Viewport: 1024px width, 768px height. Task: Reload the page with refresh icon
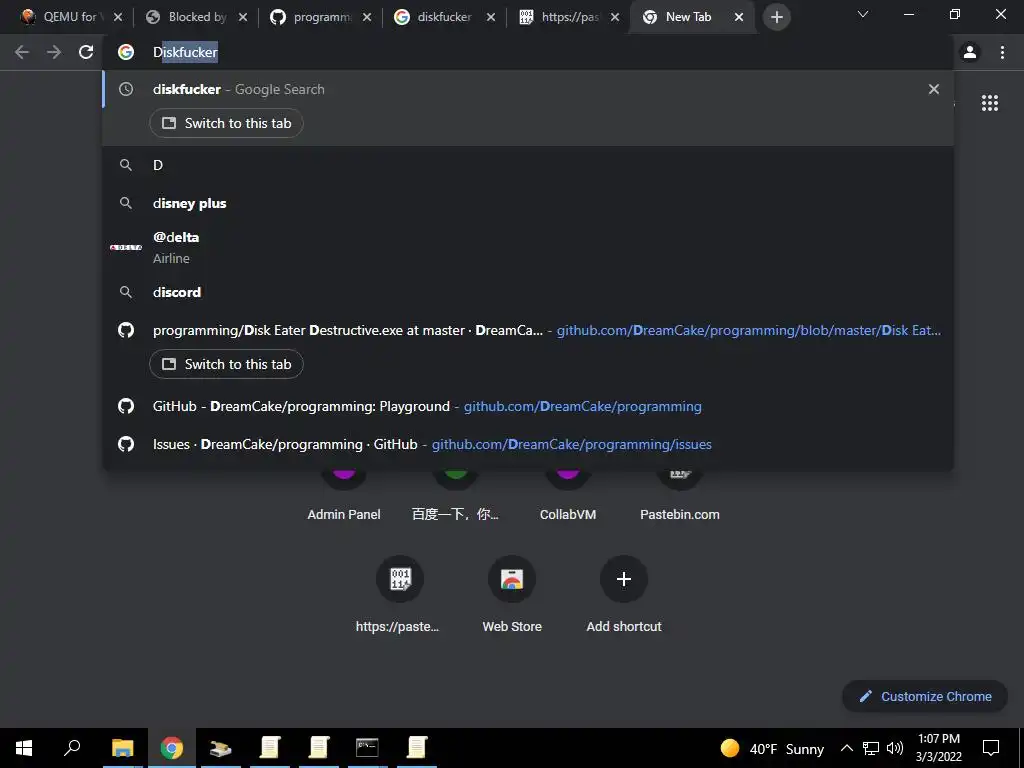click(86, 52)
